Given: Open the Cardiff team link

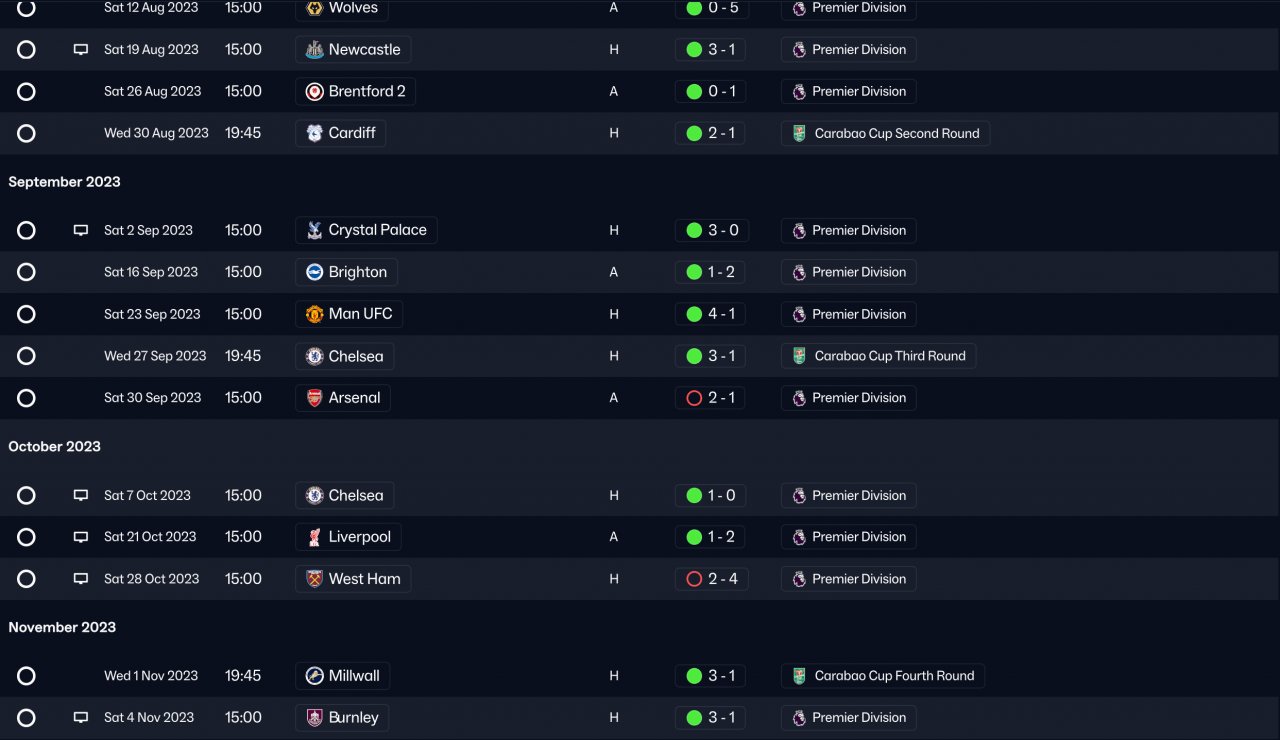Looking at the screenshot, I should point(351,133).
